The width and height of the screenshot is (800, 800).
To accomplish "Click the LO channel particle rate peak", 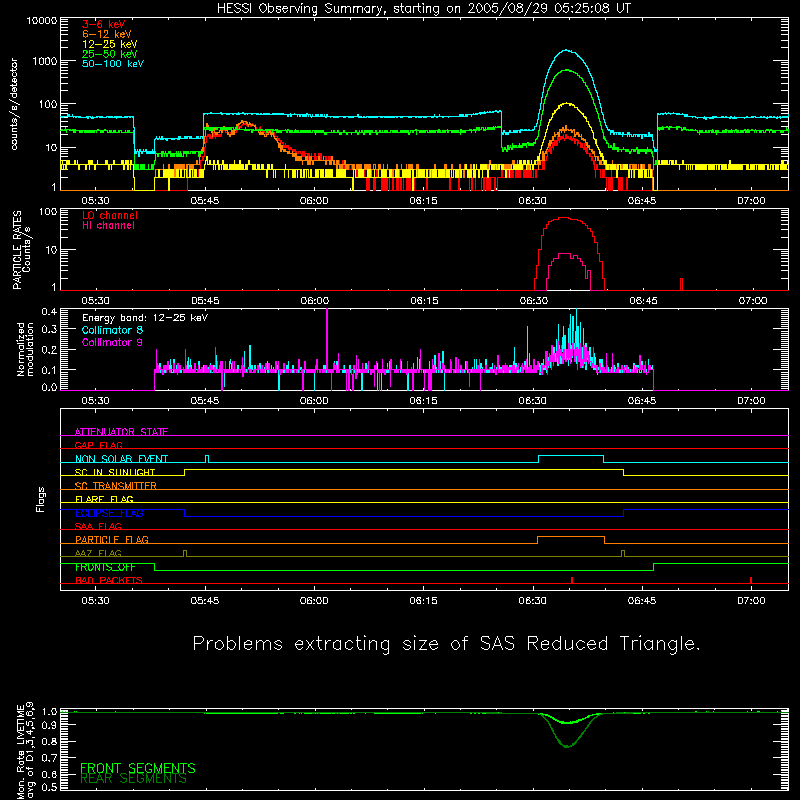I will (564, 218).
